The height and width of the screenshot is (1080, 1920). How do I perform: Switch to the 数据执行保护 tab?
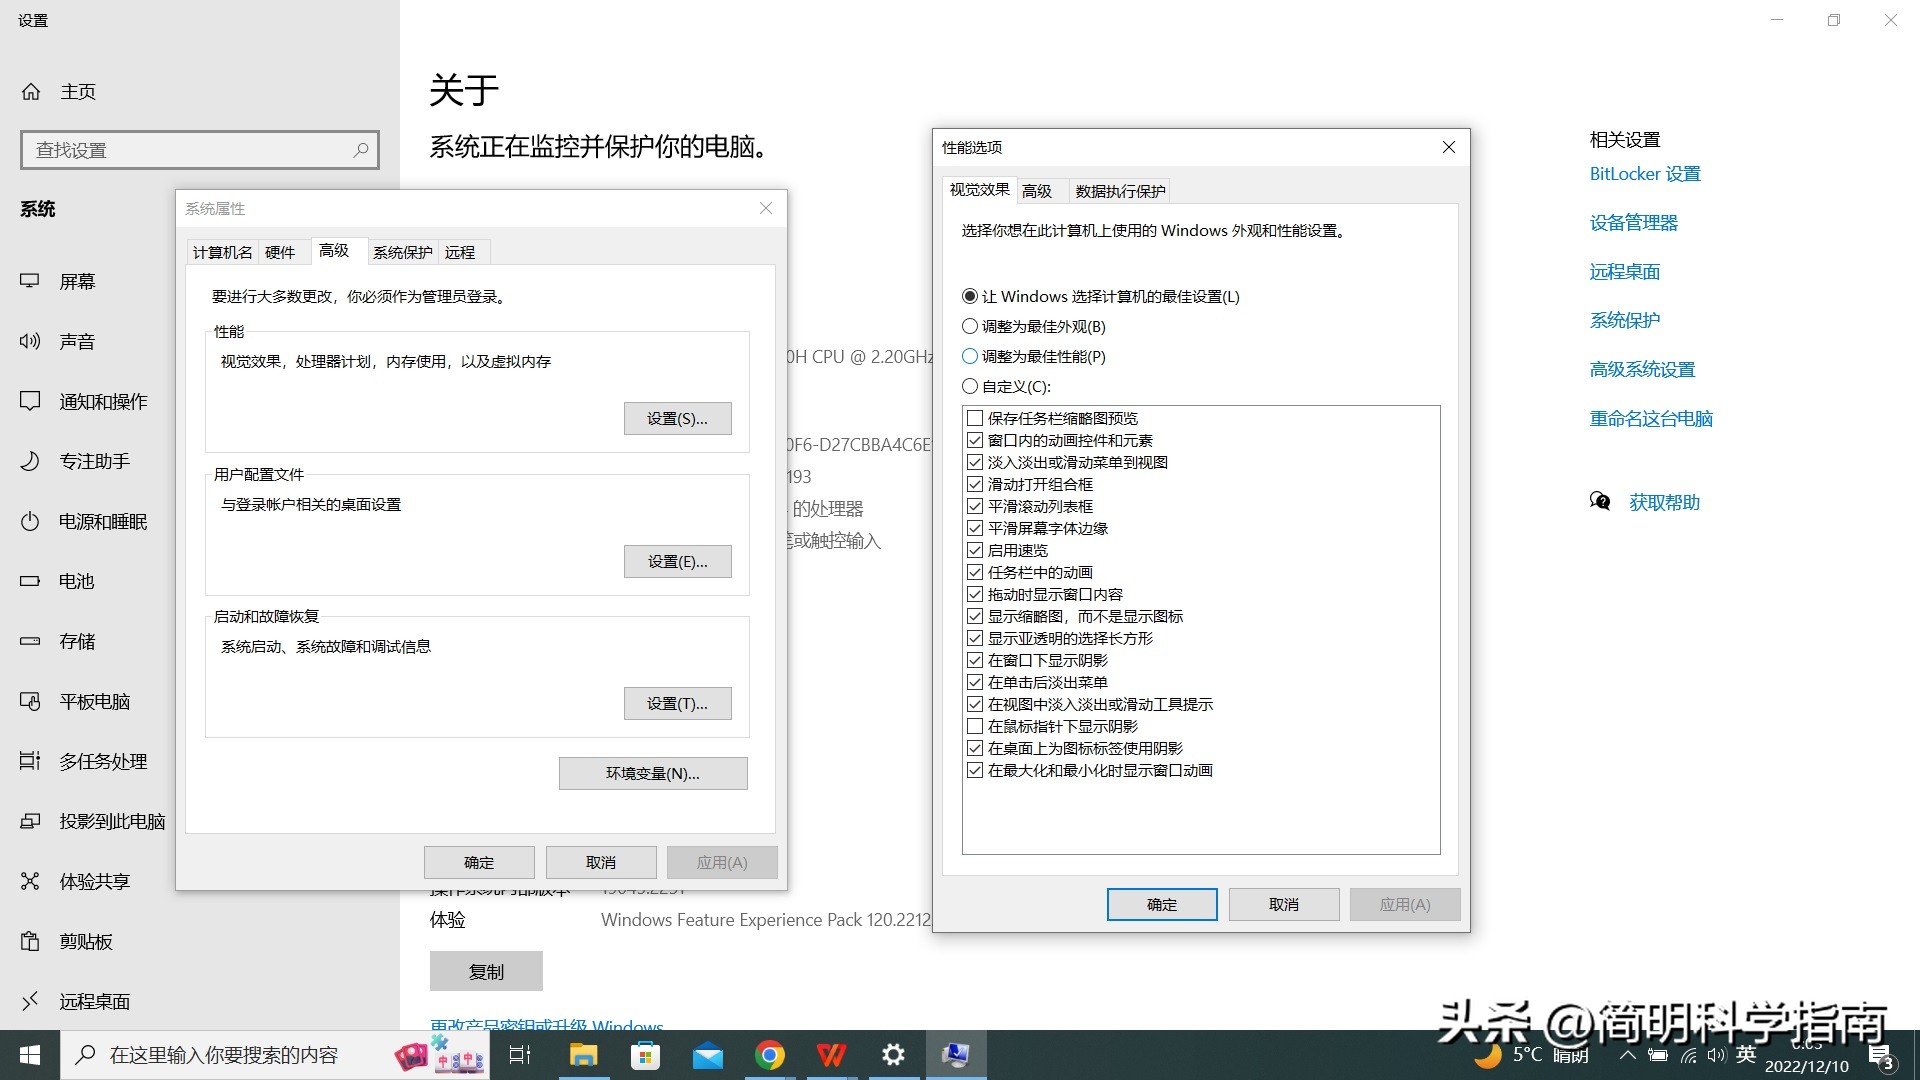coord(1119,190)
